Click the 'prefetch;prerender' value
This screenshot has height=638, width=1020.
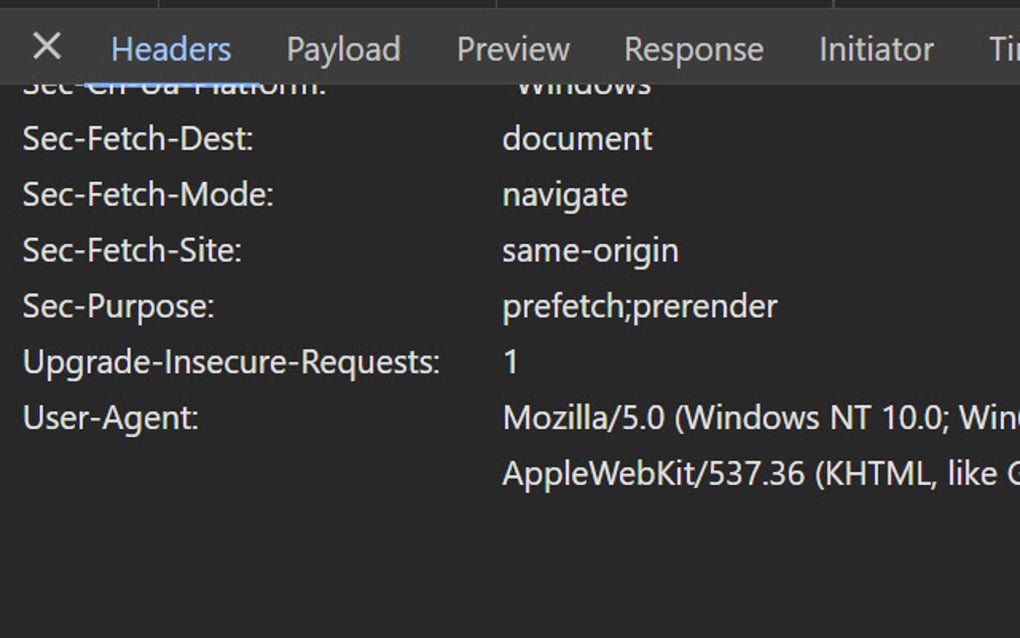[x=639, y=306]
